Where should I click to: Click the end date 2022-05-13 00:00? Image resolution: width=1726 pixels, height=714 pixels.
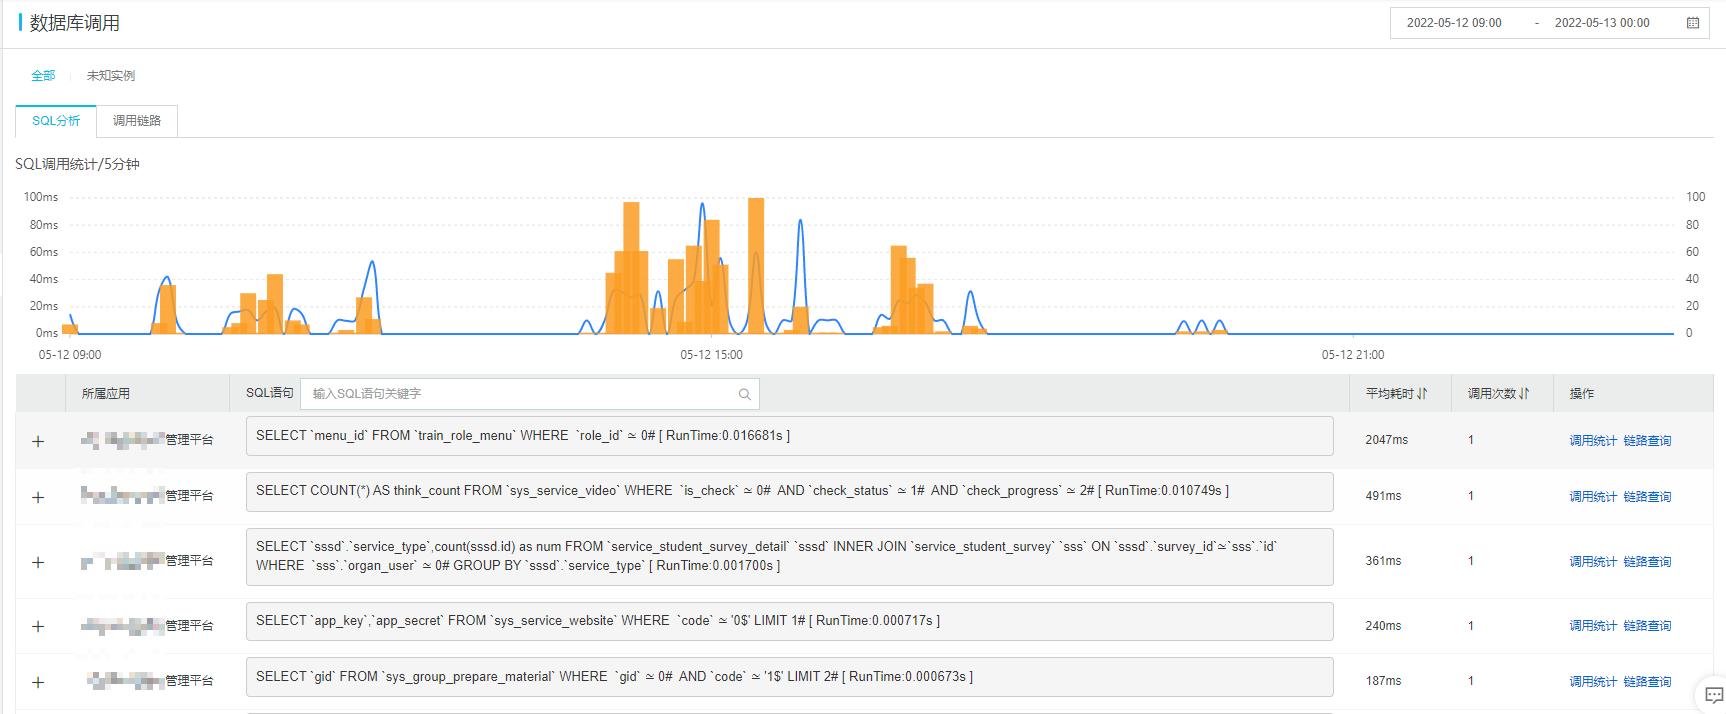1602,23
